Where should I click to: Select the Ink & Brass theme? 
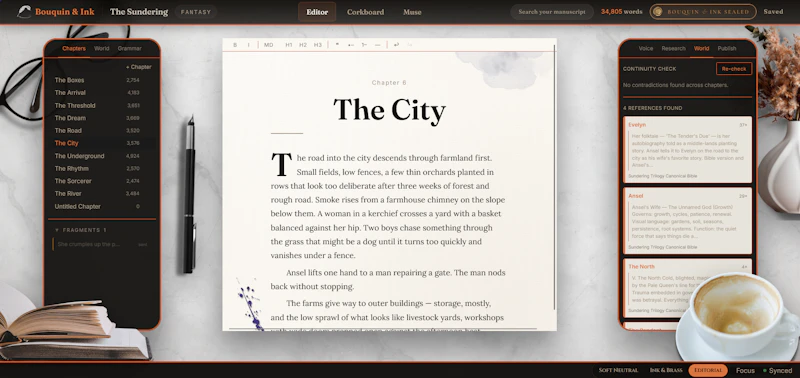coord(666,370)
